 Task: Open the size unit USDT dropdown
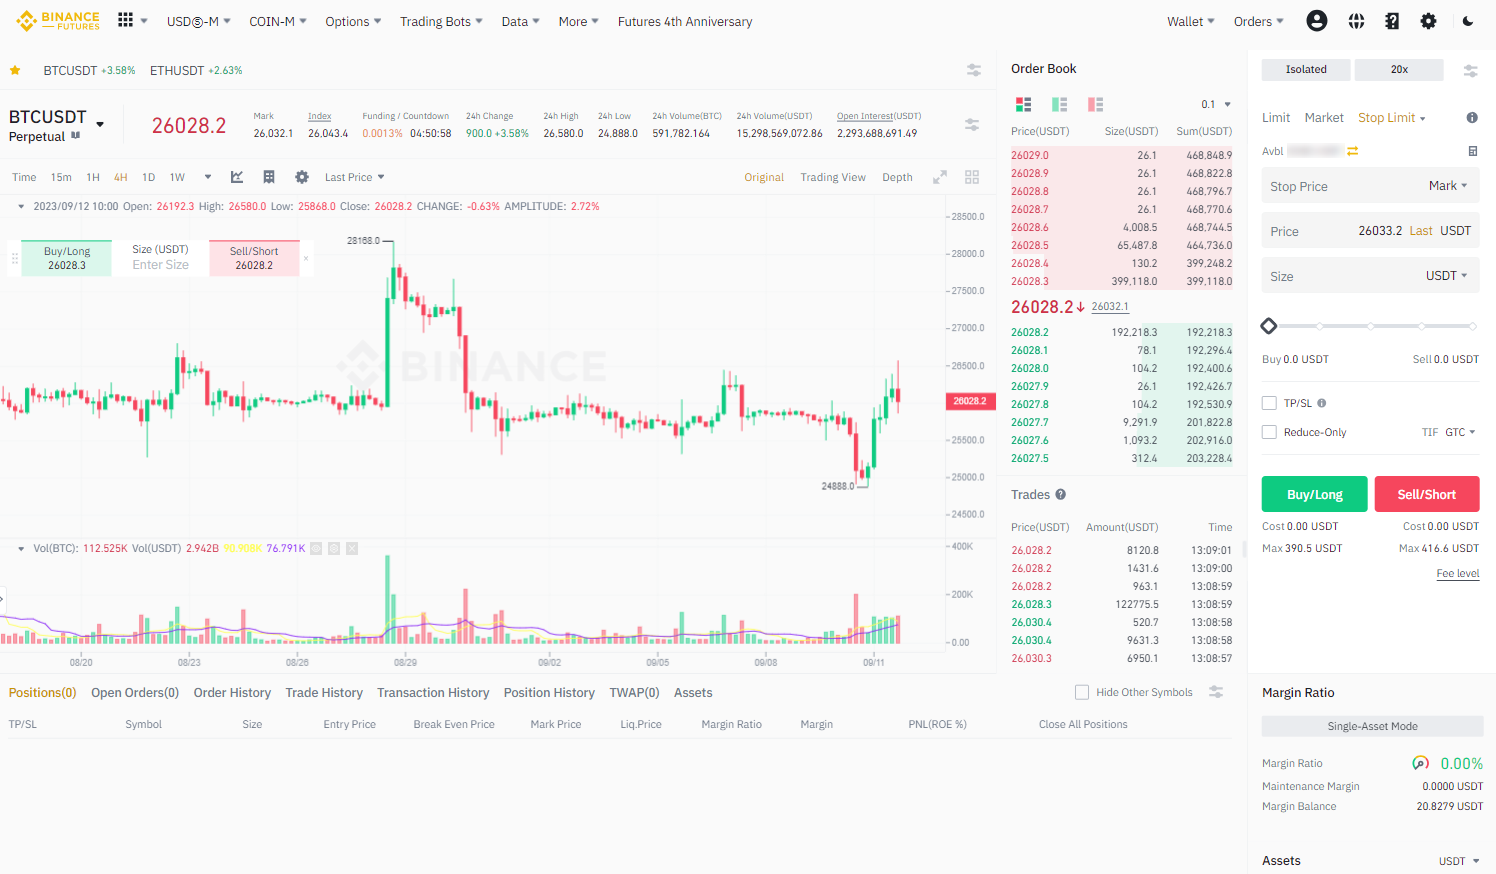pyautogui.click(x=1447, y=276)
